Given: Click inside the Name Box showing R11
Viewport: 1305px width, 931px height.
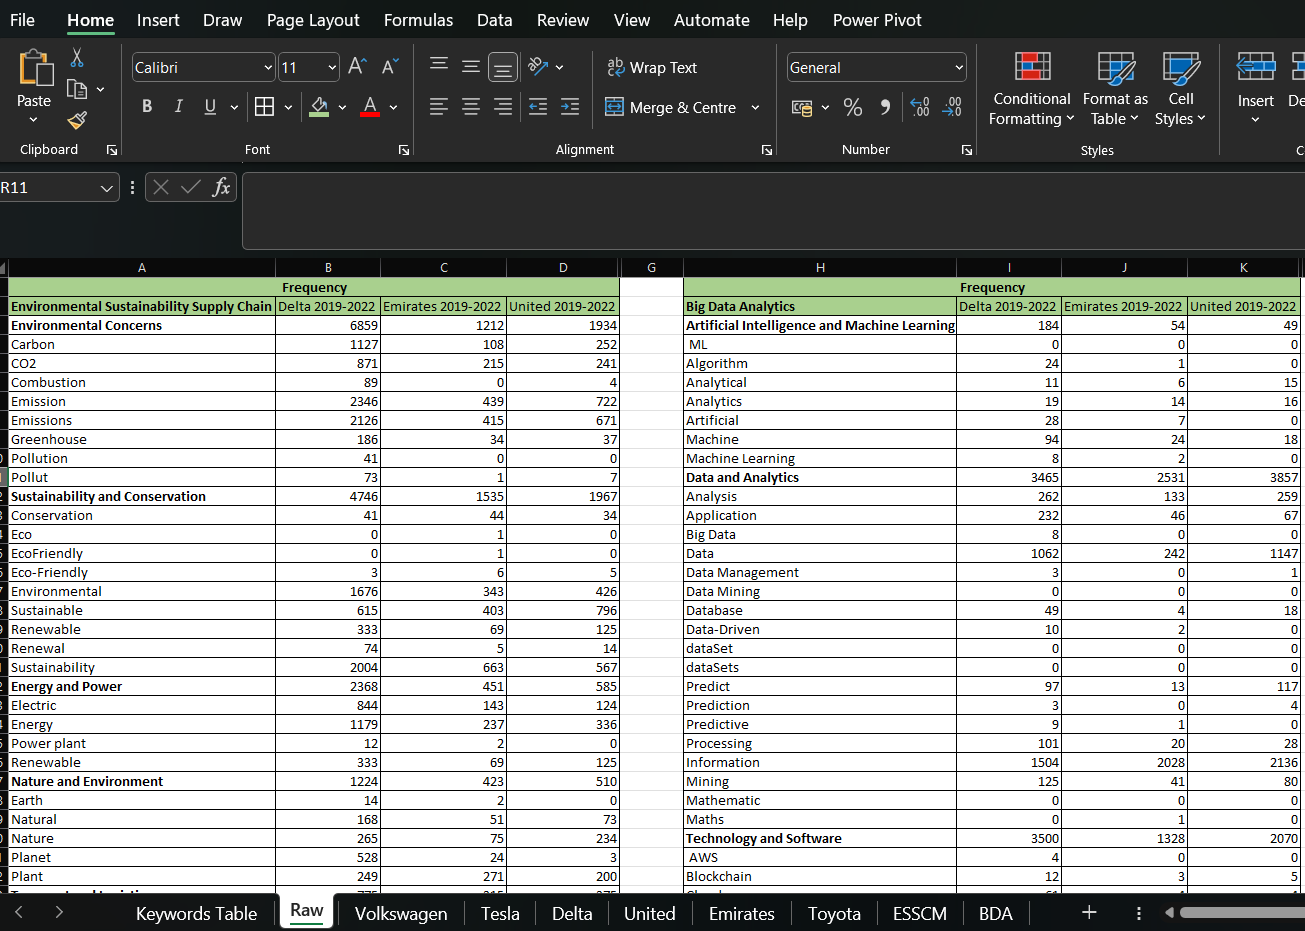Looking at the screenshot, I should click(x=50, y=187).
